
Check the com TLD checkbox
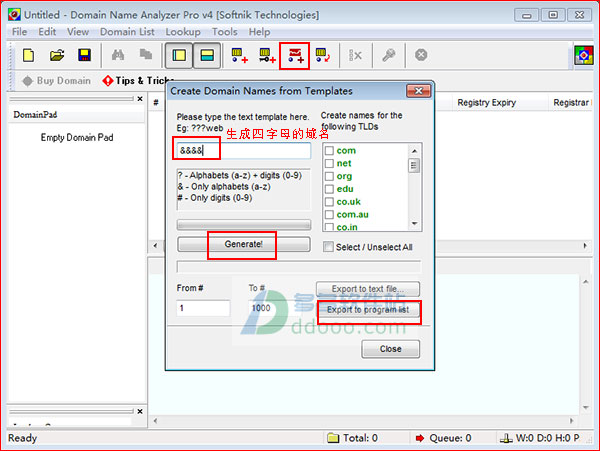point(329,151)
